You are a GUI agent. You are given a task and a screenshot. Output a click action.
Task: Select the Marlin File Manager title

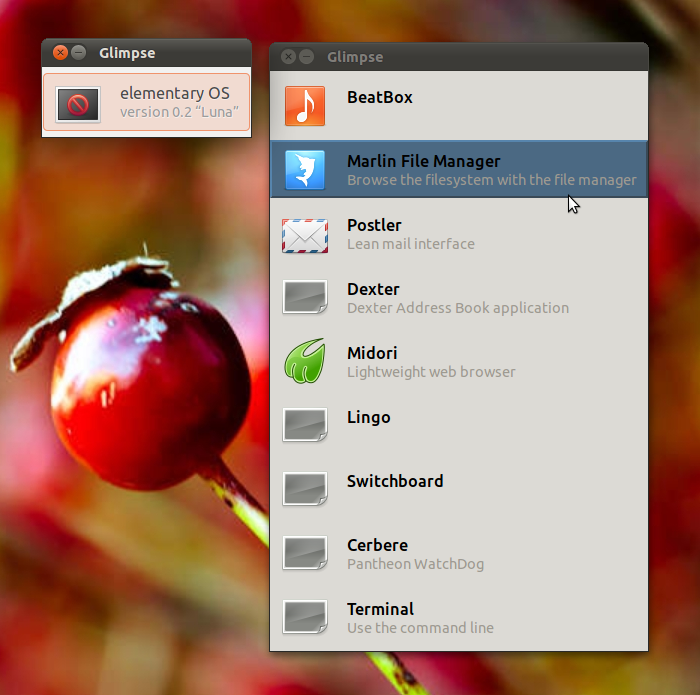[424, 161]
